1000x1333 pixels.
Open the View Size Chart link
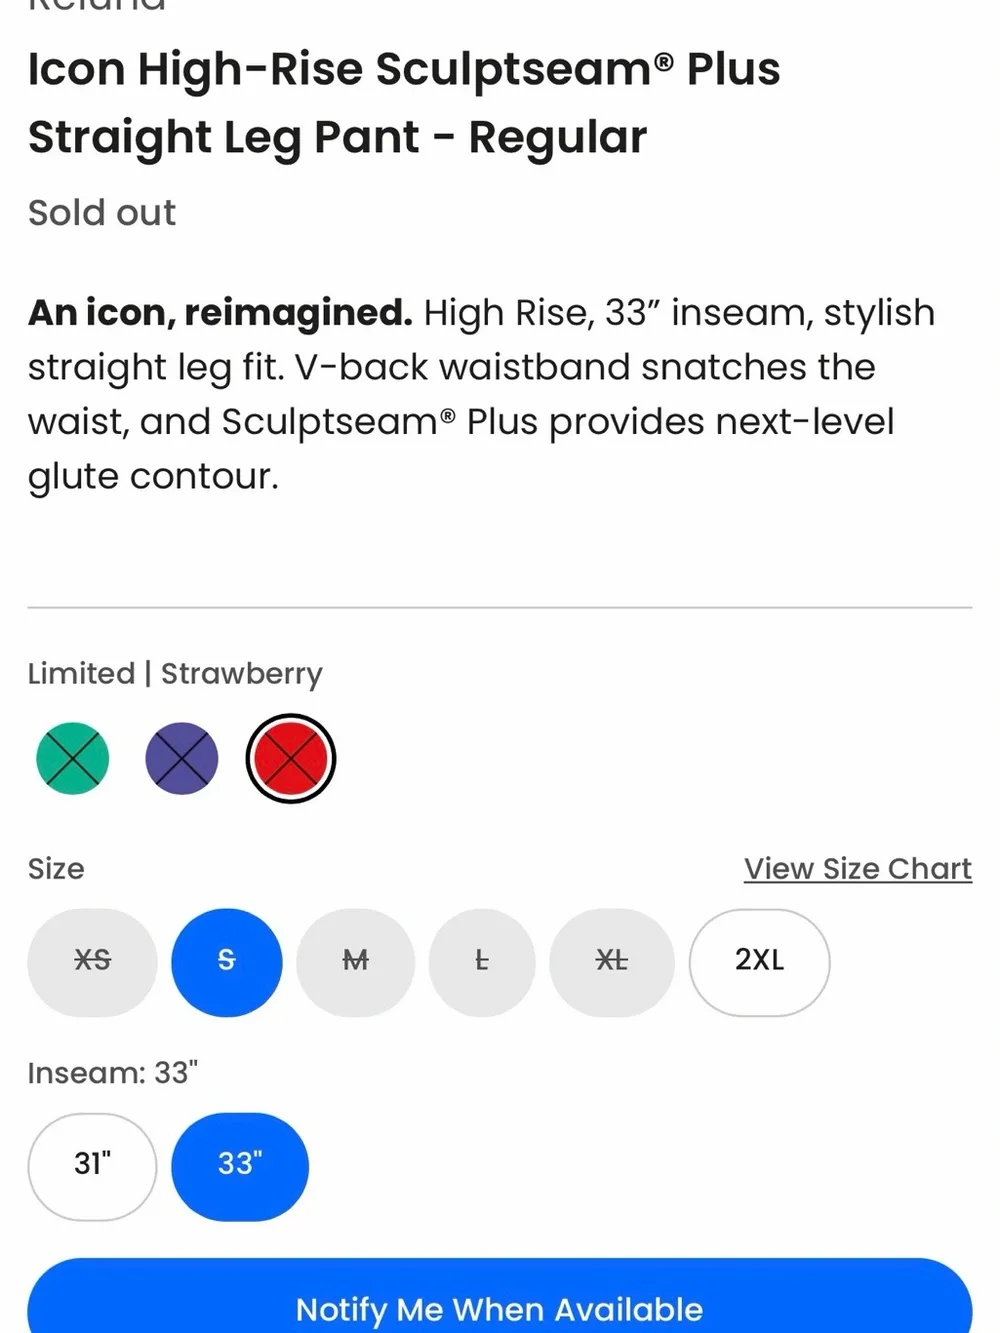pyautogui.click(x=858, y=869)
